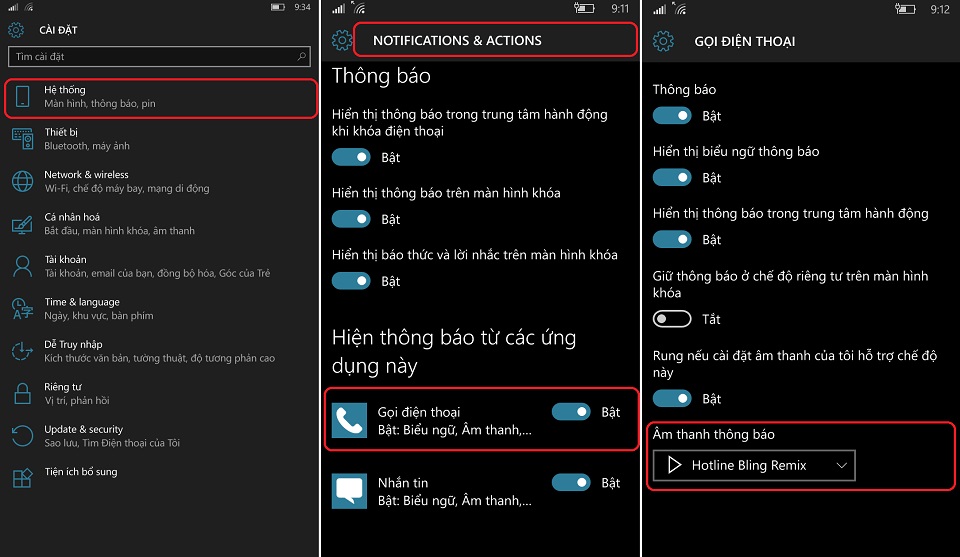The image size is (960, 557).
Task: Click the Âm thanh thông báo label
Action: pyautogui.click(x=714, y=434)
